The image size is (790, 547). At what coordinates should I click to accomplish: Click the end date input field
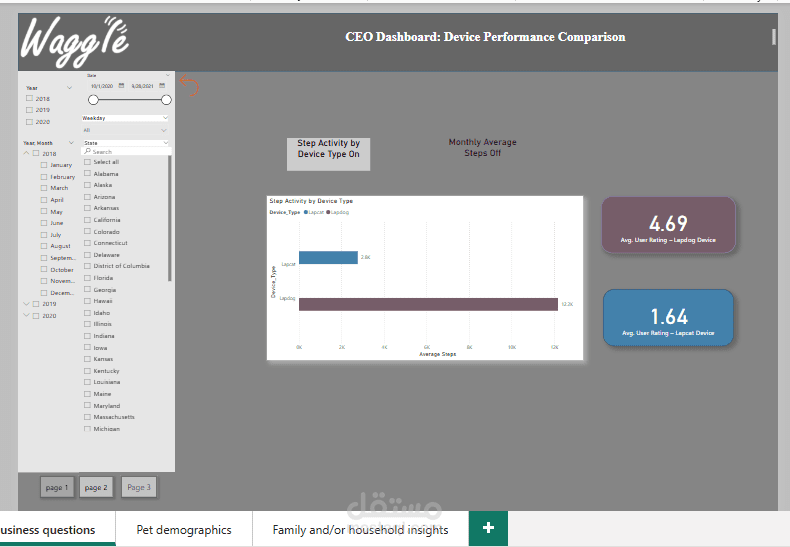[142, 86]
